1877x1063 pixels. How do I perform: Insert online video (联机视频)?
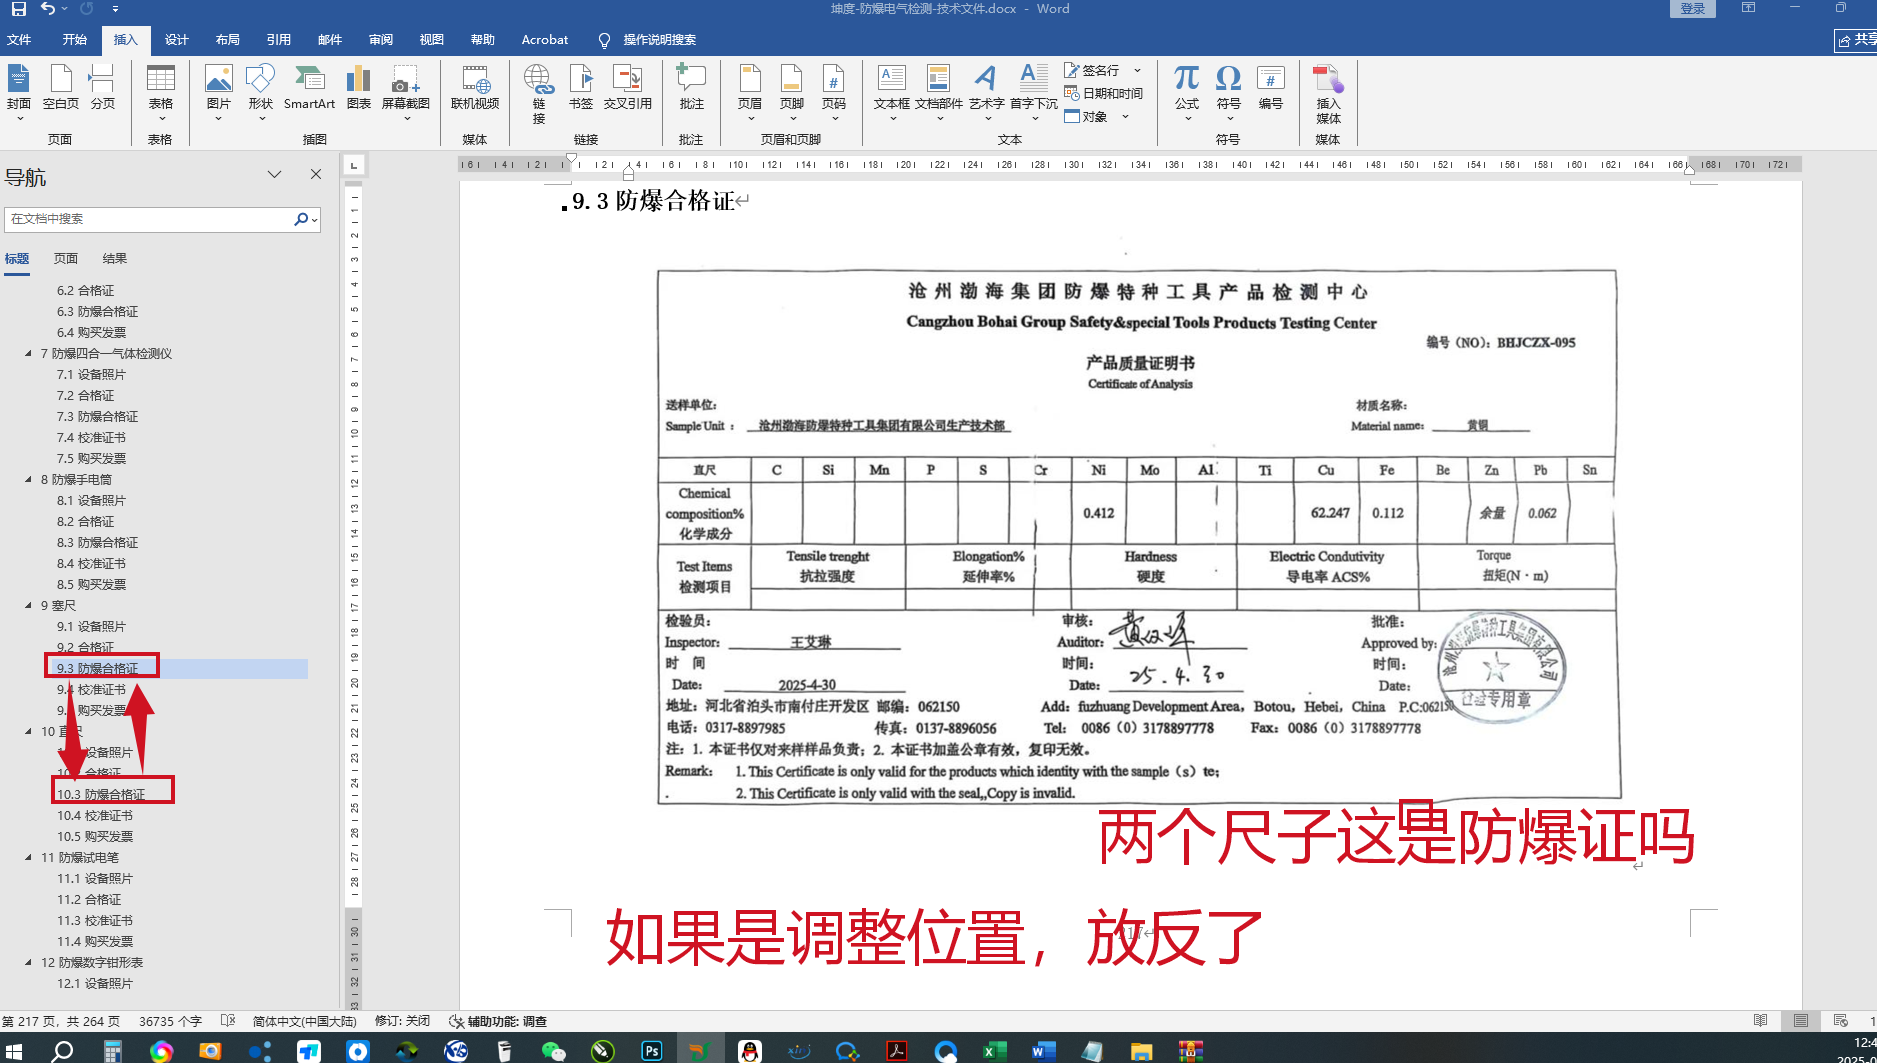click(x=475, y=88)
